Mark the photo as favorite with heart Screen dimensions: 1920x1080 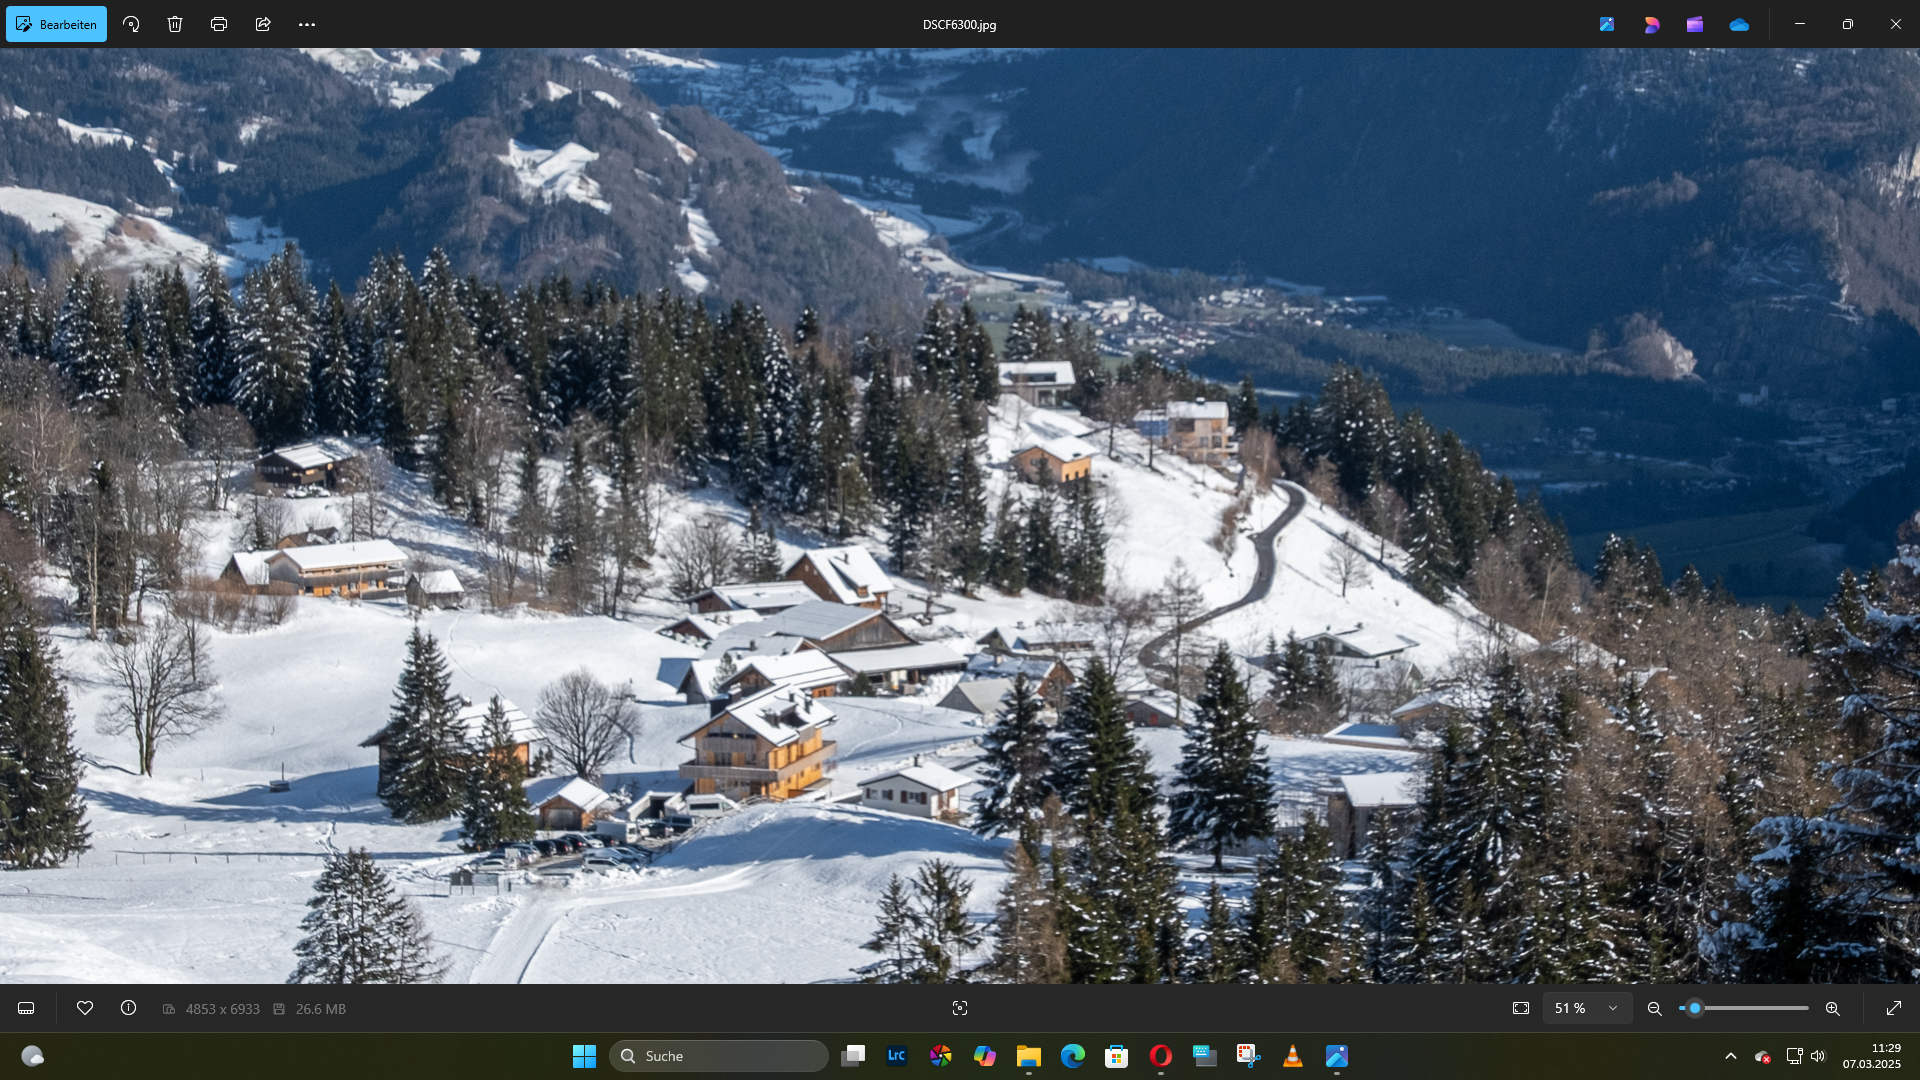click(85, 1008)
